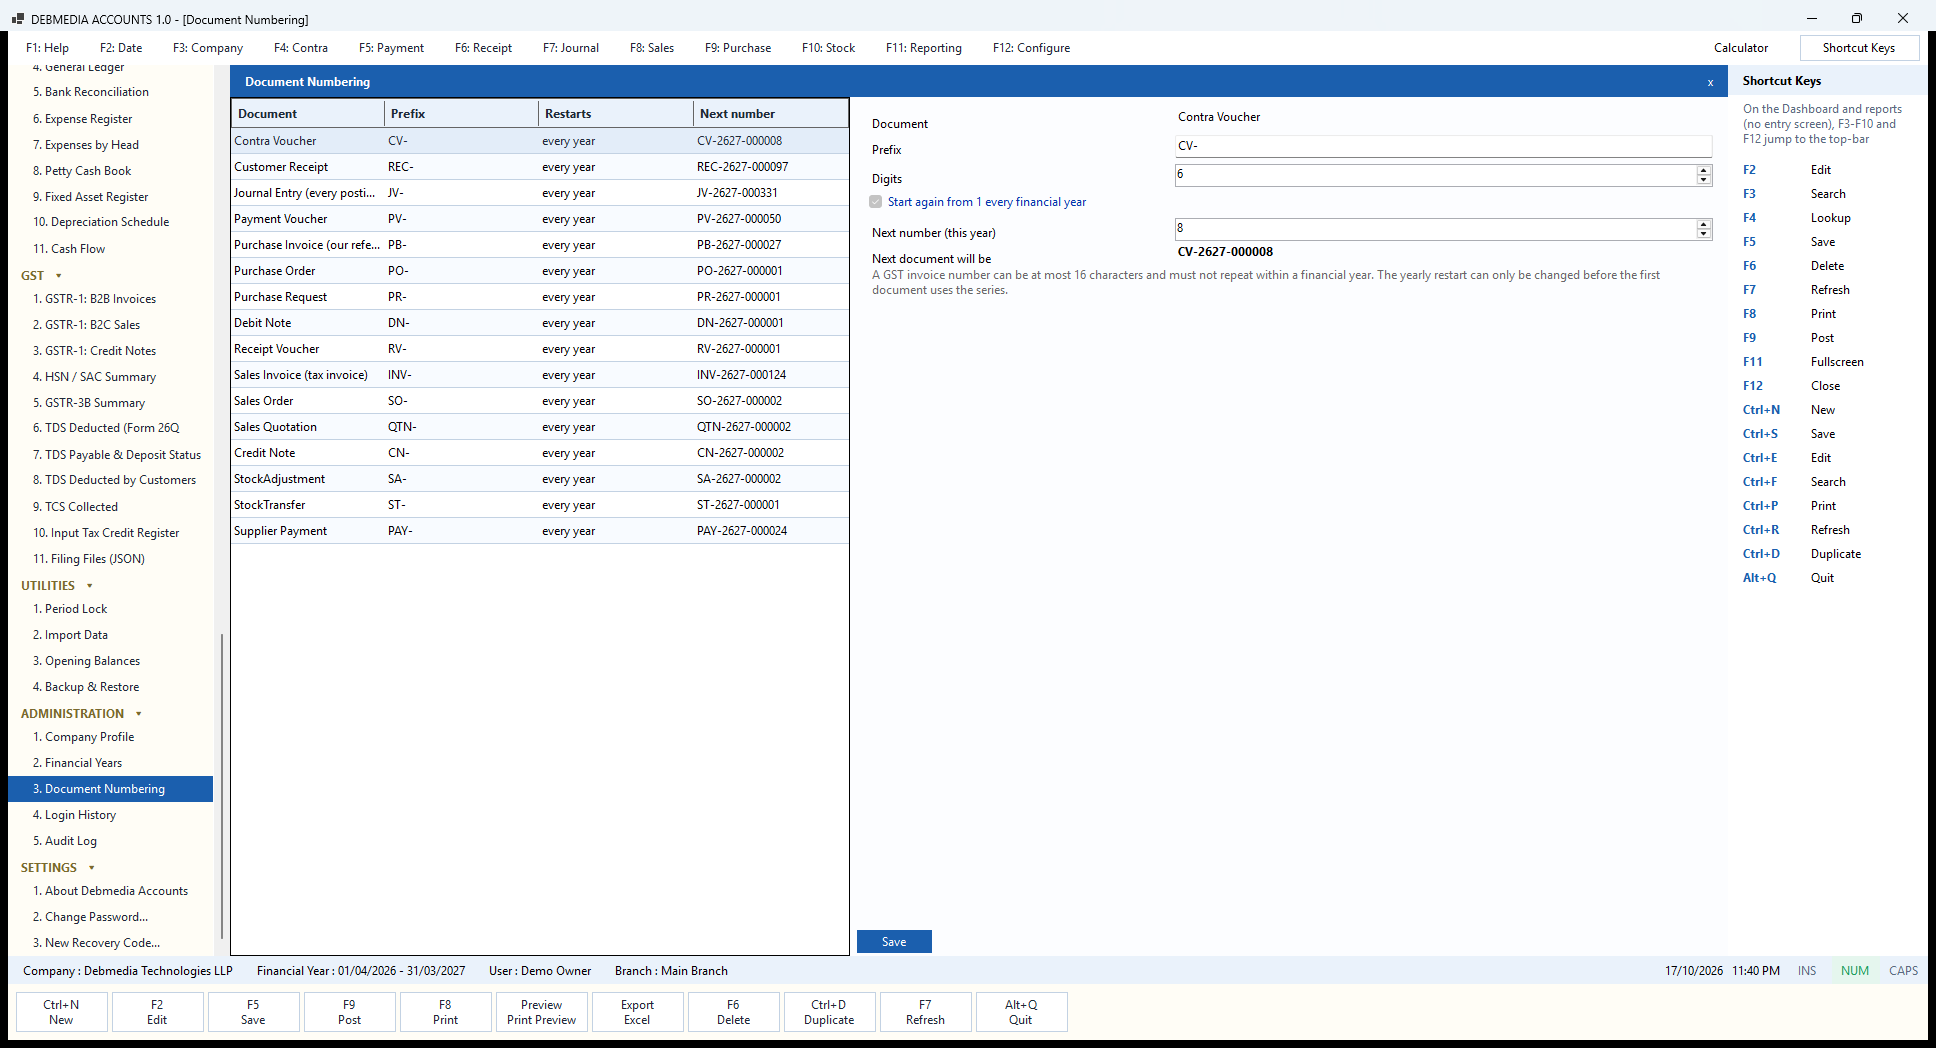
Task: Open the Calculator
Action: tap(1741, 48)
